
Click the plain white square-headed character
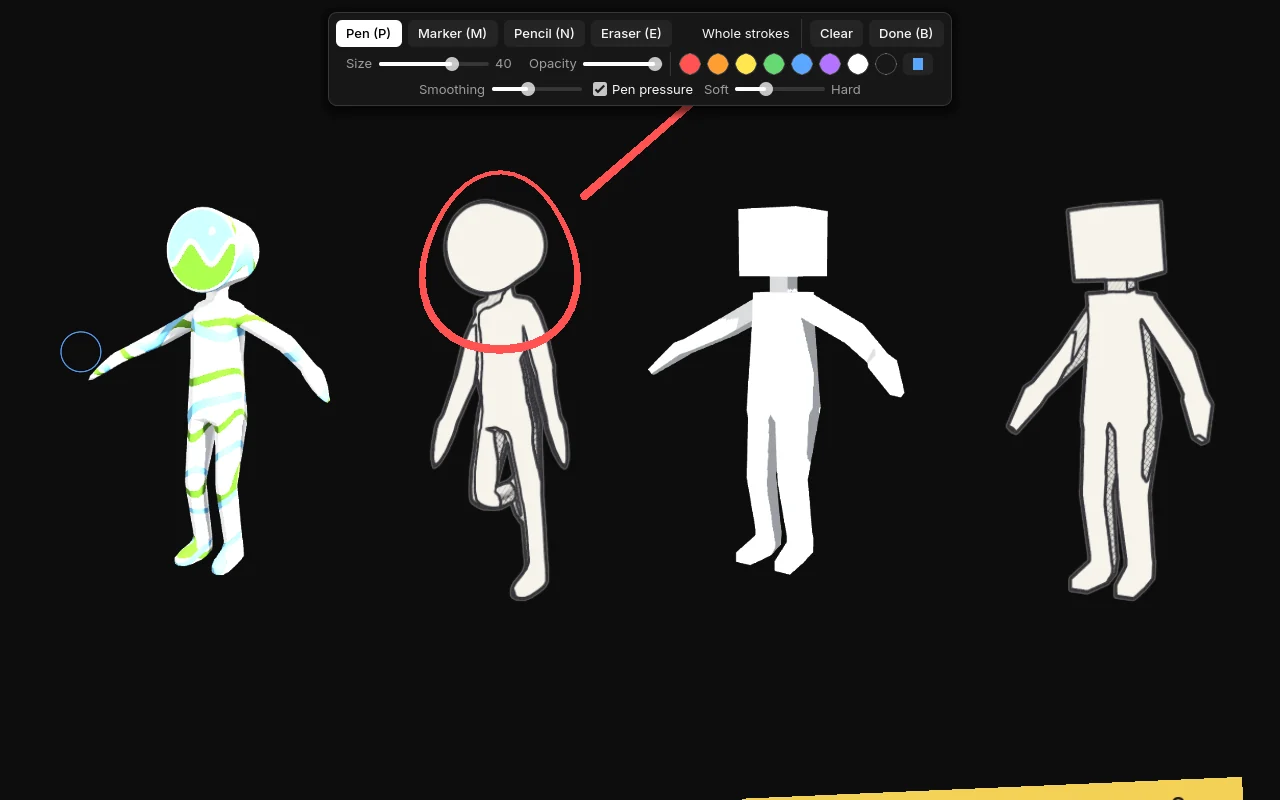[x=778, y=390]
